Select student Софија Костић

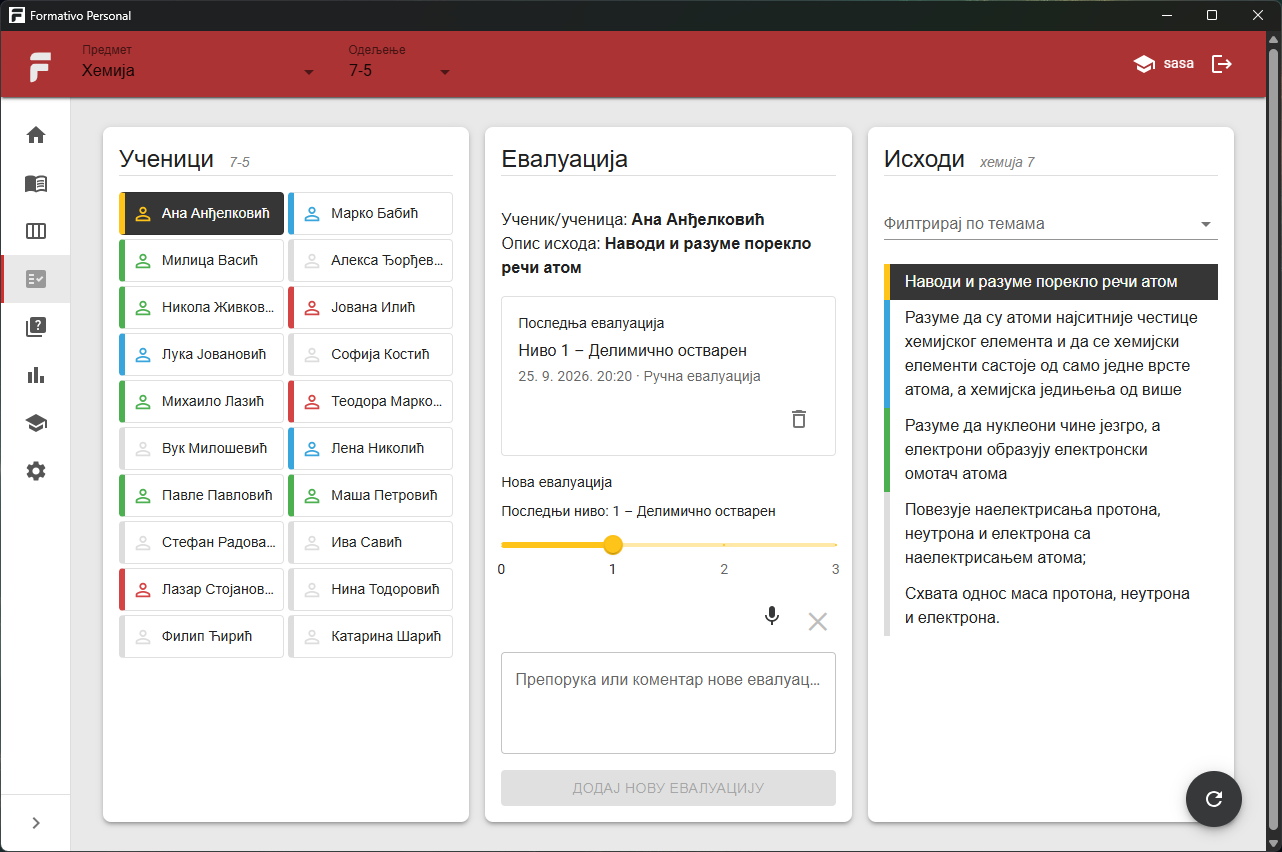pyautogui.click(x=370, y=354)
